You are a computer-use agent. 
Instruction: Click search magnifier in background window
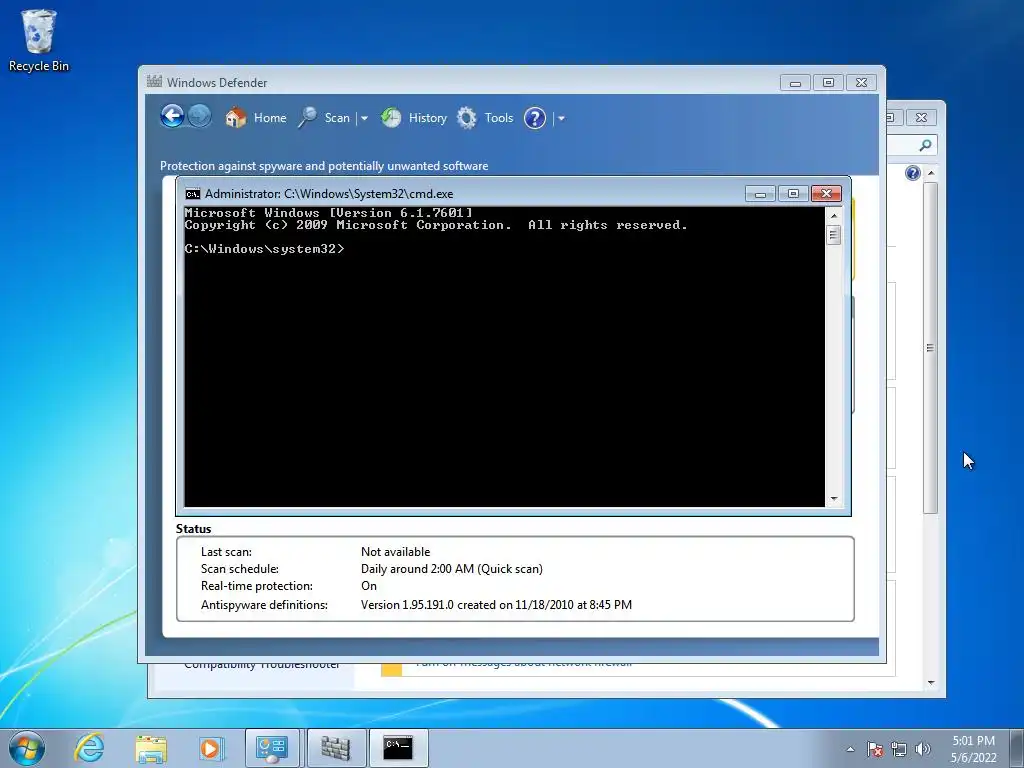[925, 145]
